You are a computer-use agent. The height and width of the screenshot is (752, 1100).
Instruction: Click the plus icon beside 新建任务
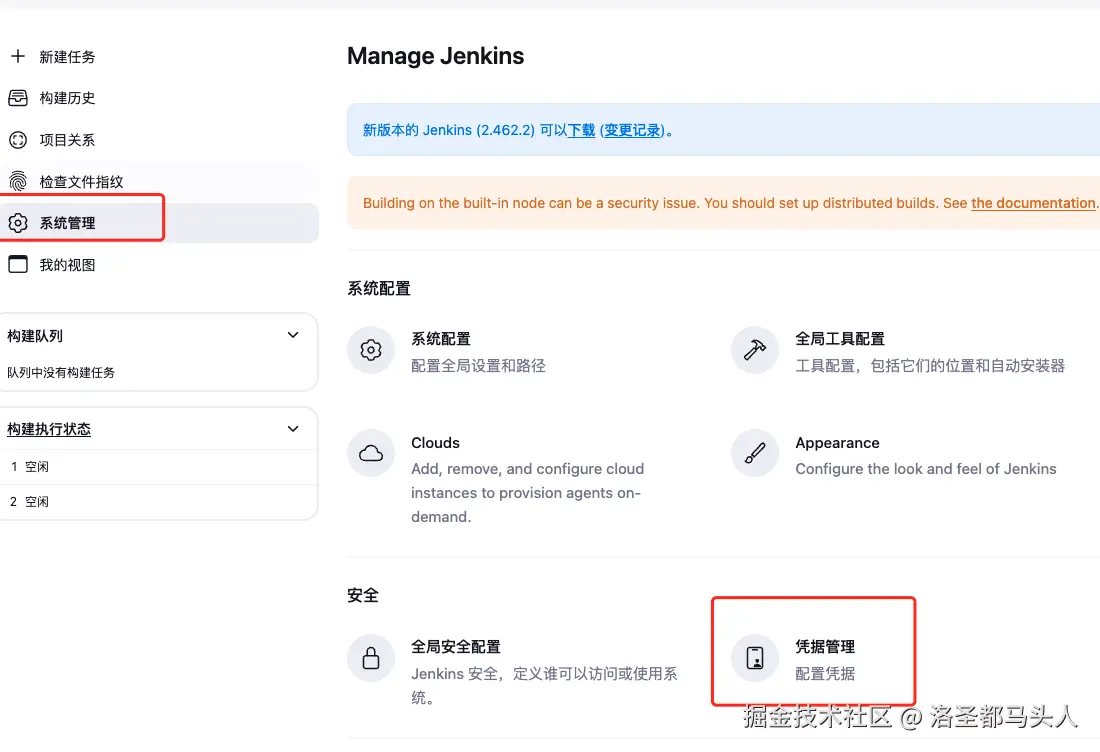[18, 56]
